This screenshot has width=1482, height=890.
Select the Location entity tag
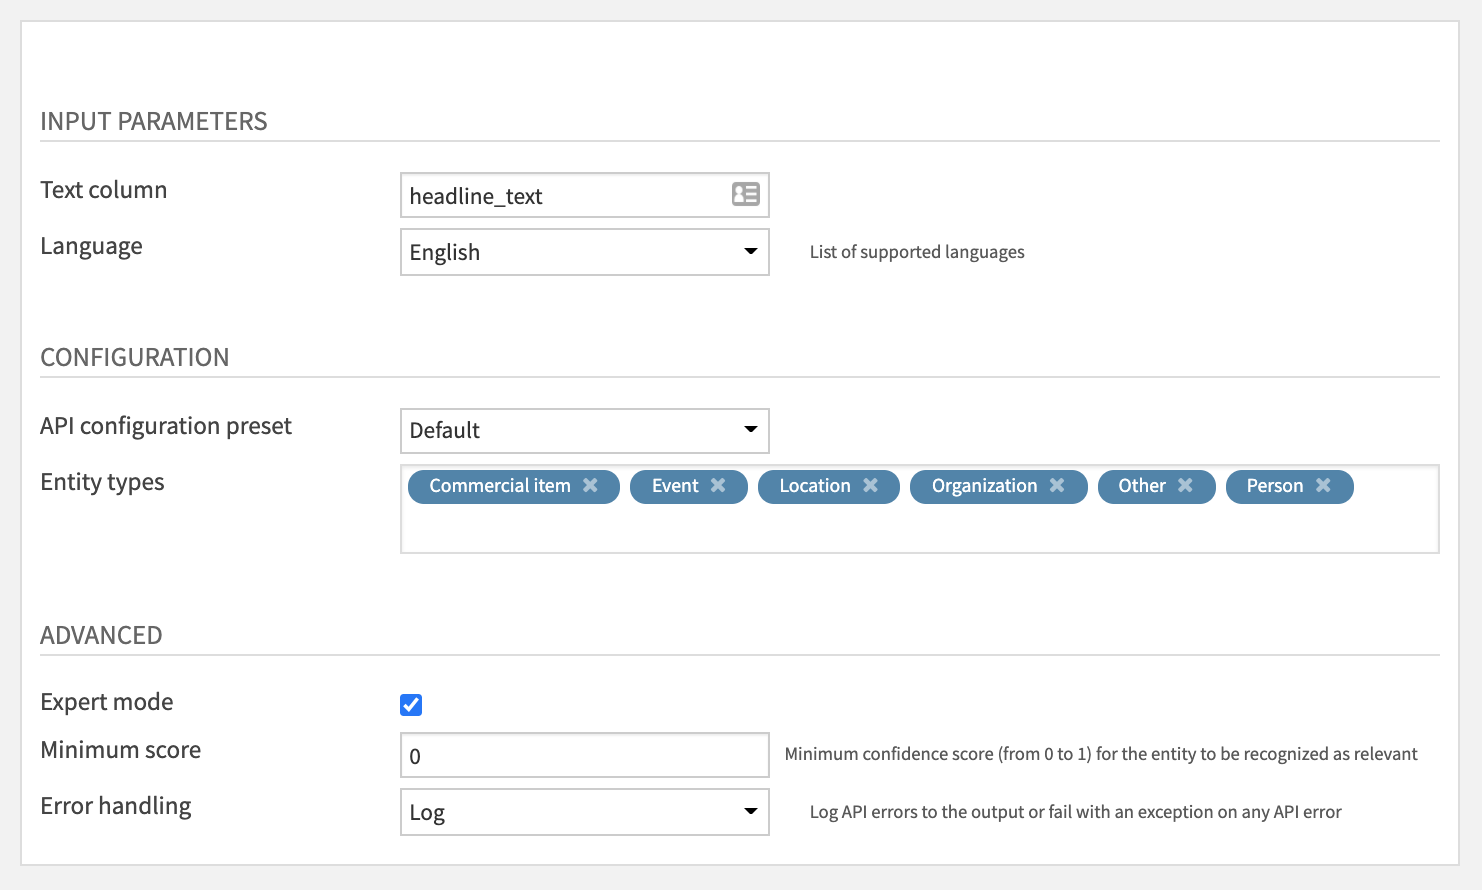pyautogui.click(x=816, y=486)
